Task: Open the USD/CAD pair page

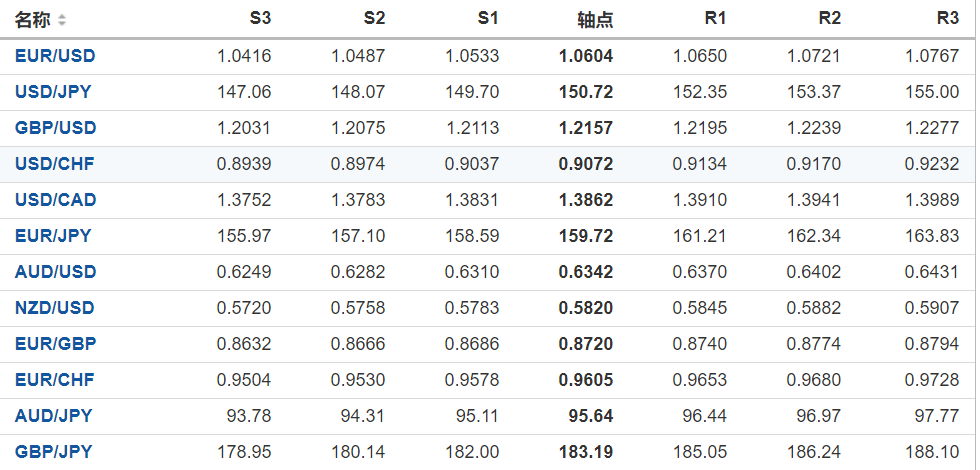Action: coord(55,200)
